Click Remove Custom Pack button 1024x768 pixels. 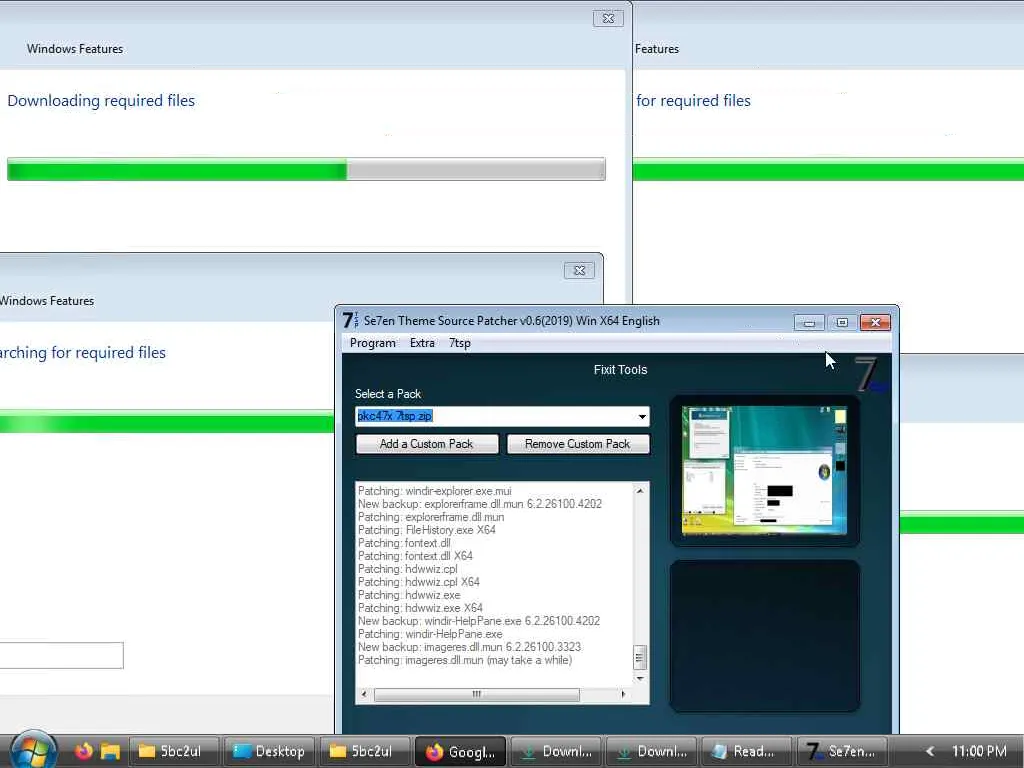tap(578, 444)
